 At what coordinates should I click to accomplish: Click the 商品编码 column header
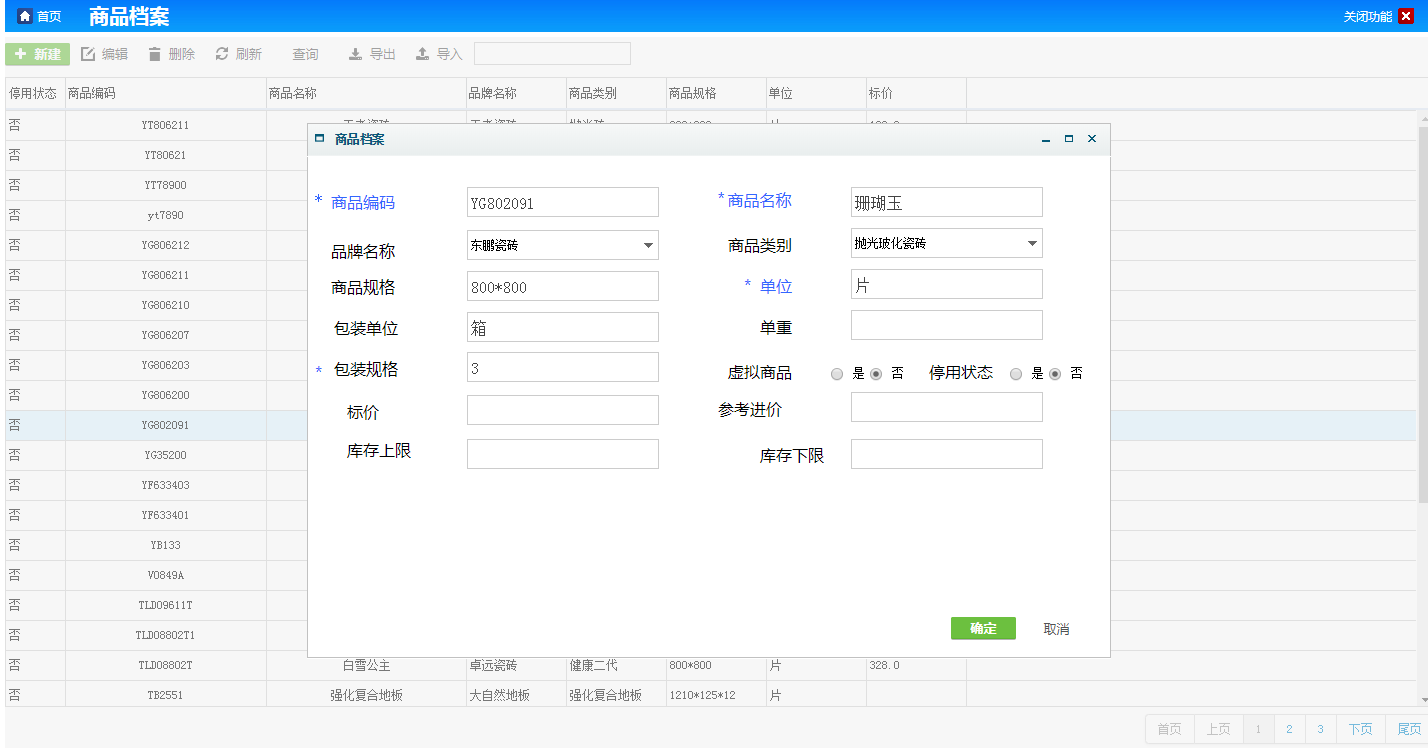point(166,93)
